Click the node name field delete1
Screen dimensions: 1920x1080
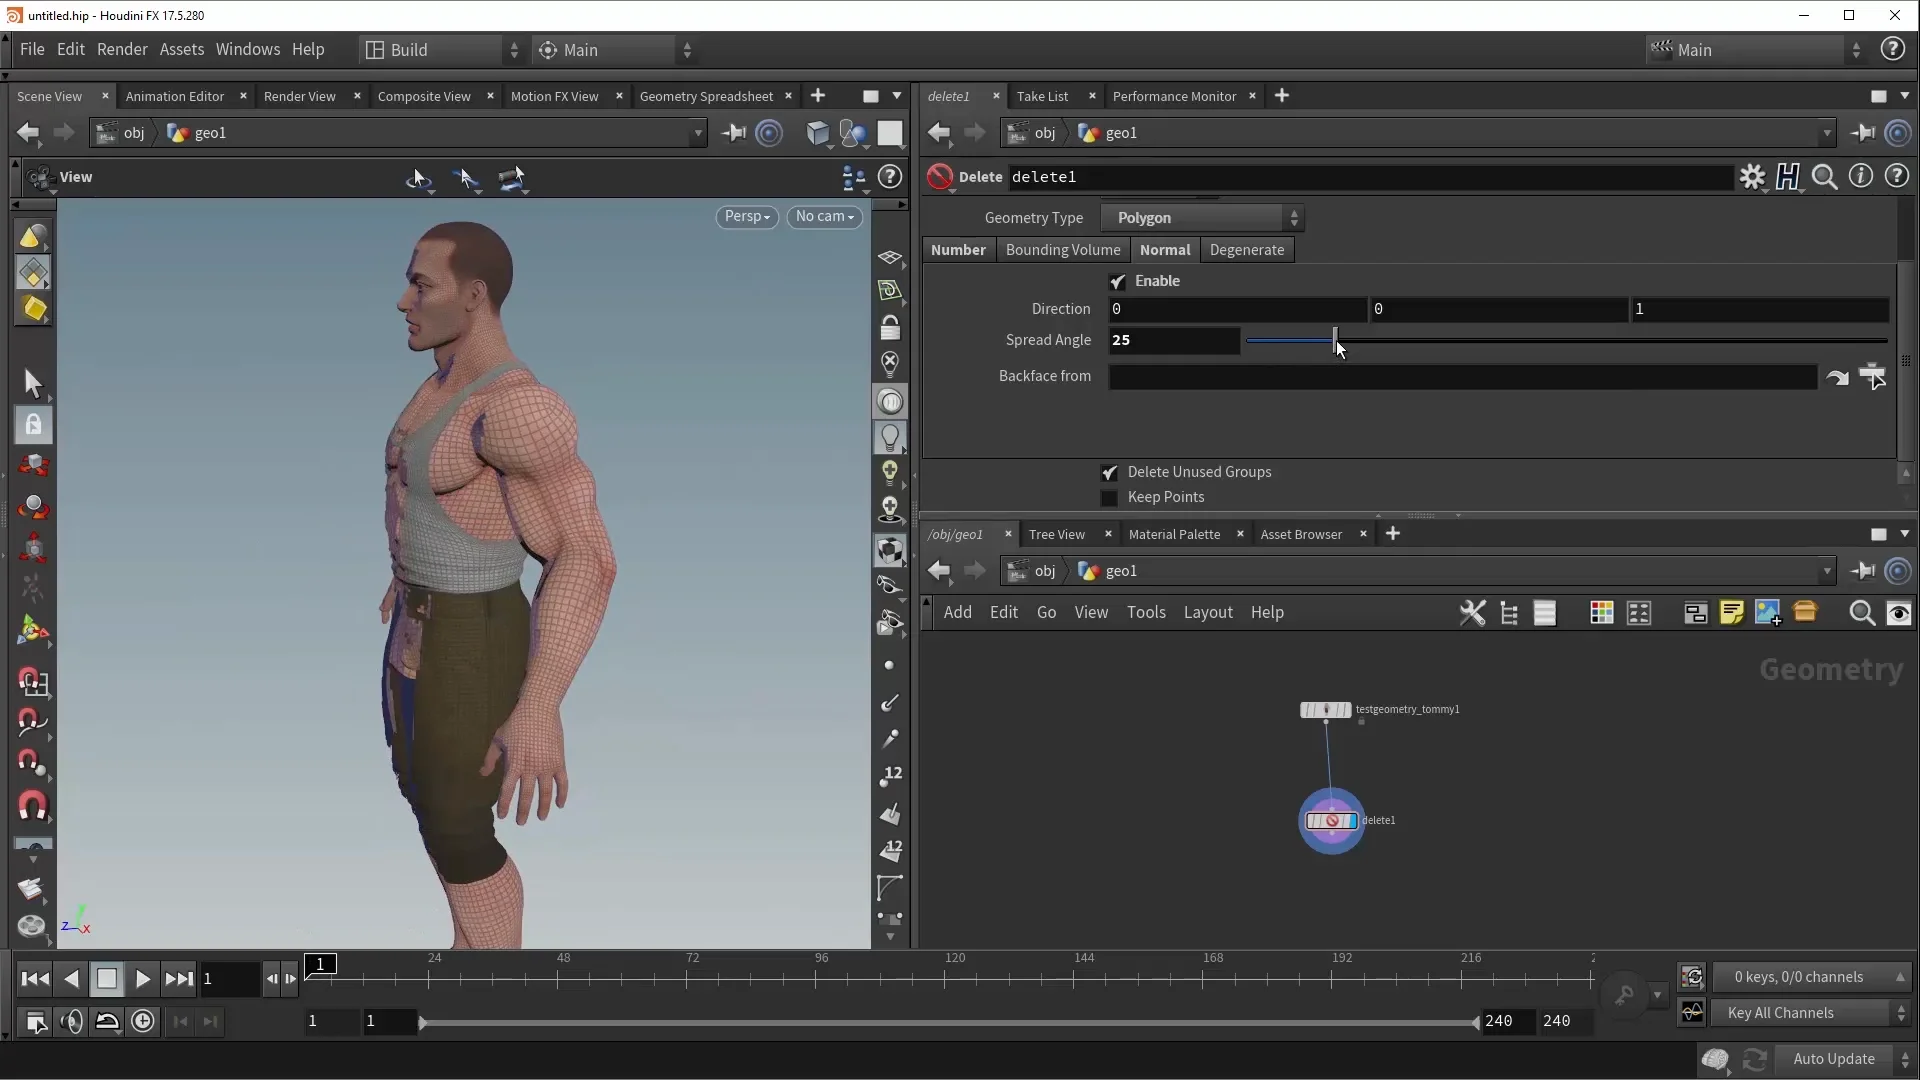[1370, 177]
